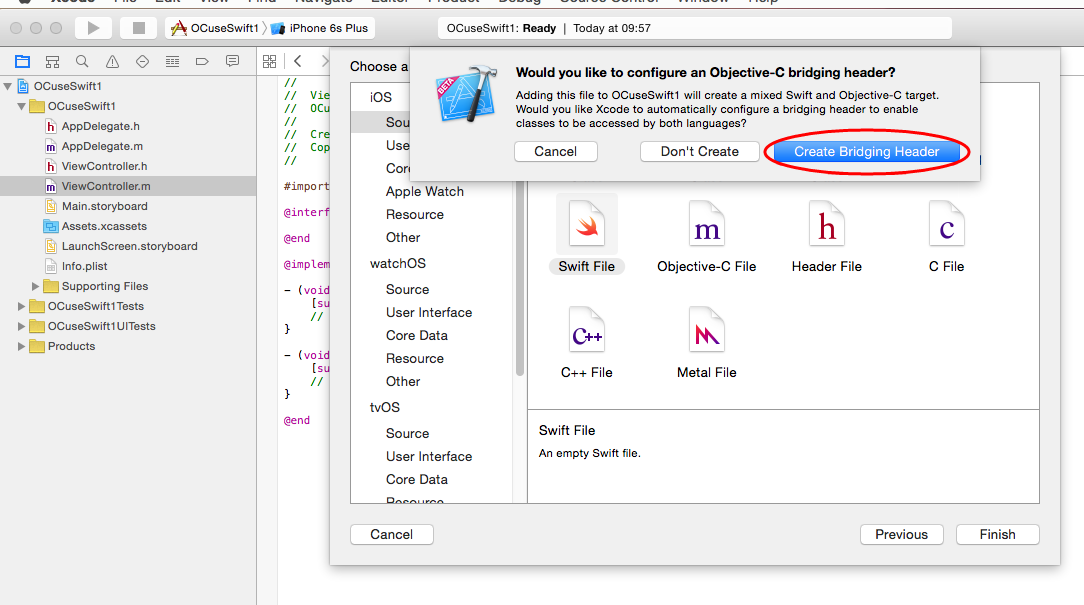Image resolution: width=1084 pixels, height=605 pixels.
Task: Click Create Bridging Header button
Action: [x=866, y=151]
